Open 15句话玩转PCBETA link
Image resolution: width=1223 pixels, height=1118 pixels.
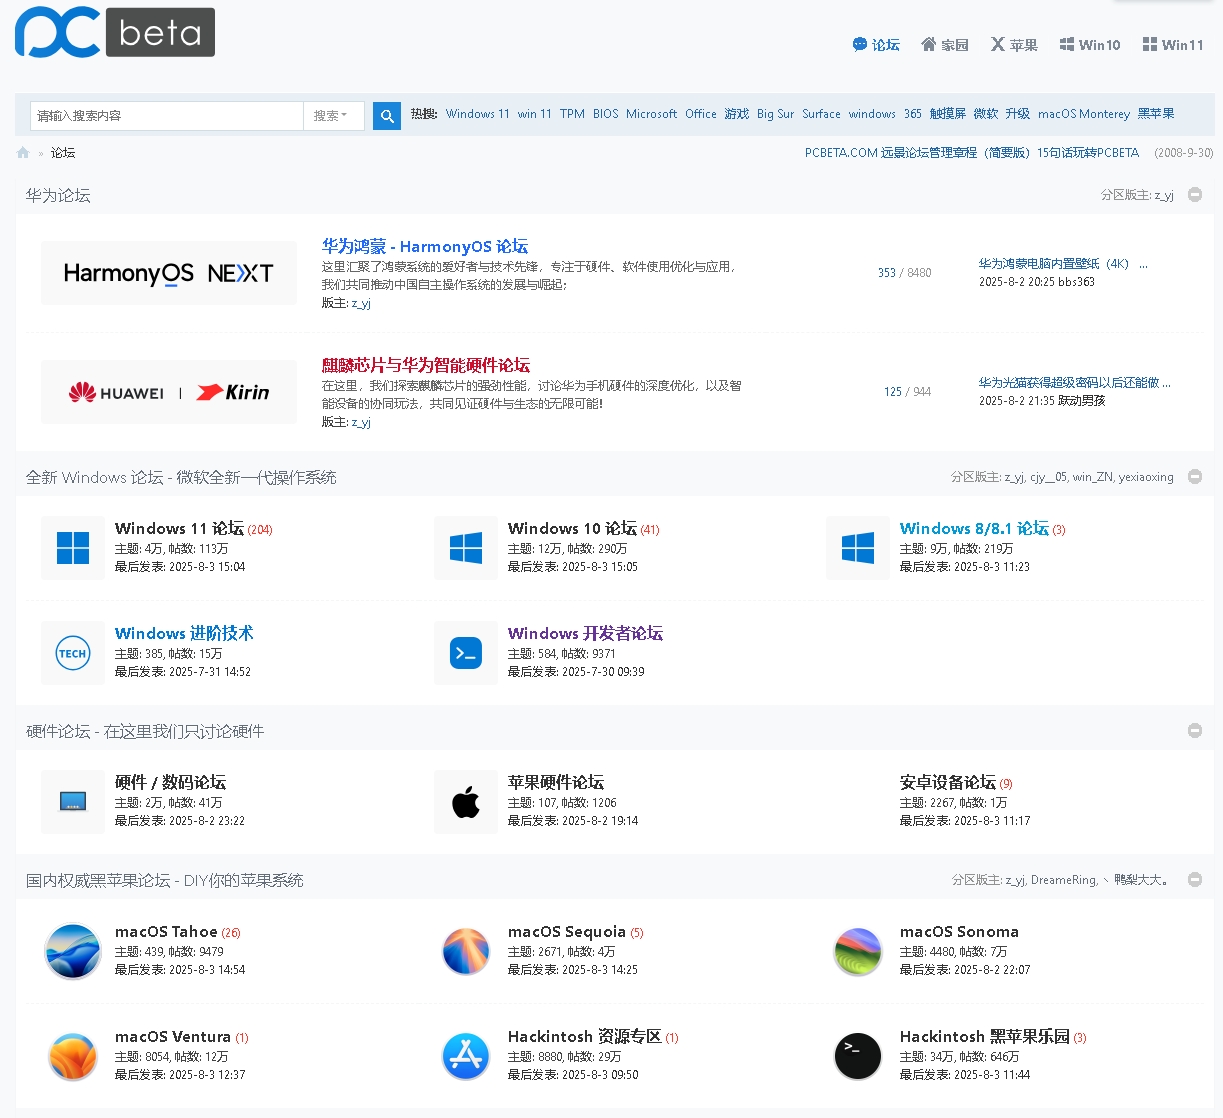(1088, 153)
